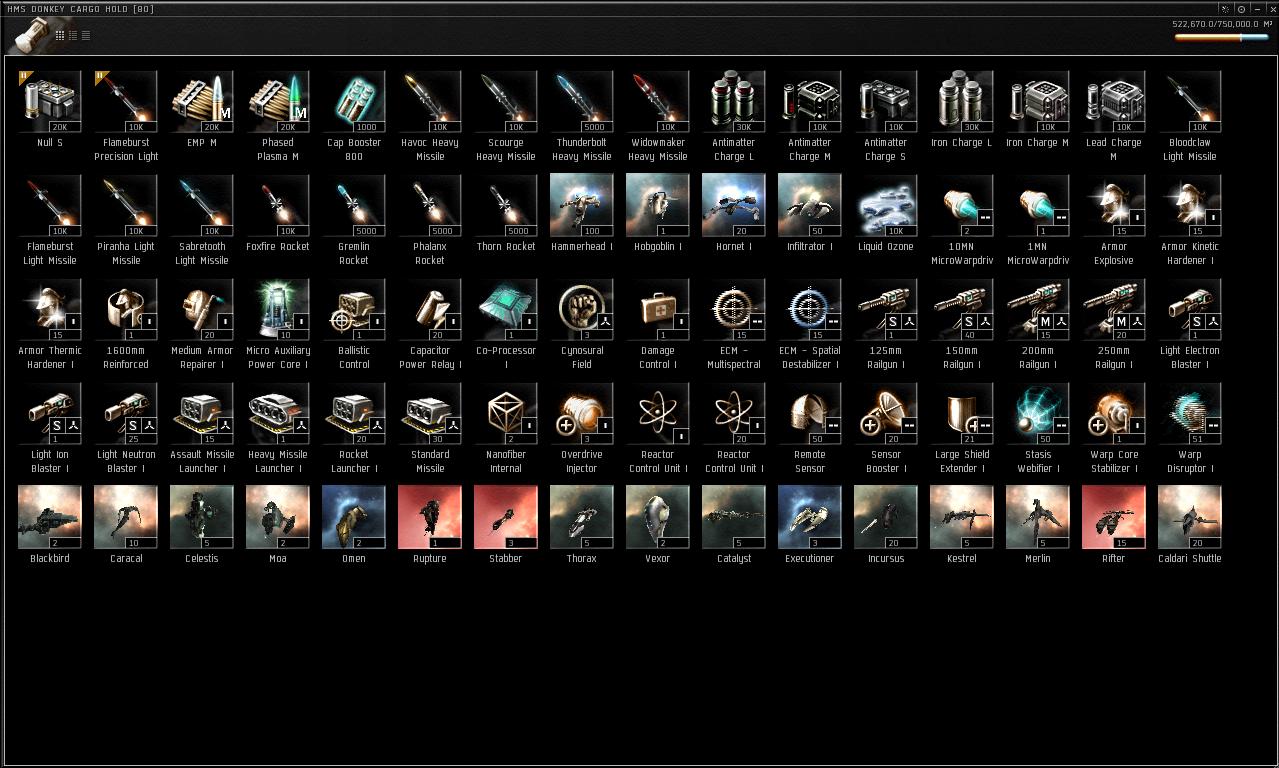This screenshot has height=768, width=1279.
Task: Click the cargo capacity gauge bar
Action: (1222, 37)
